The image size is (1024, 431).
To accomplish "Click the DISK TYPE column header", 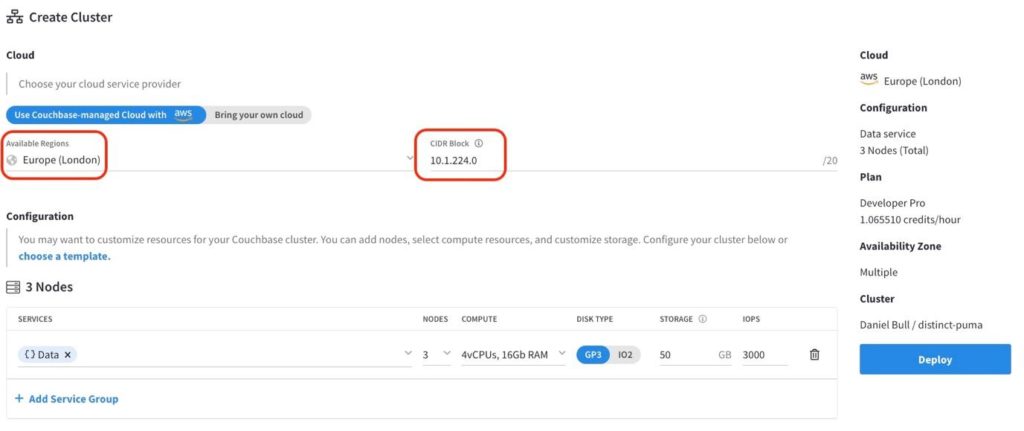I will (594, 319).
